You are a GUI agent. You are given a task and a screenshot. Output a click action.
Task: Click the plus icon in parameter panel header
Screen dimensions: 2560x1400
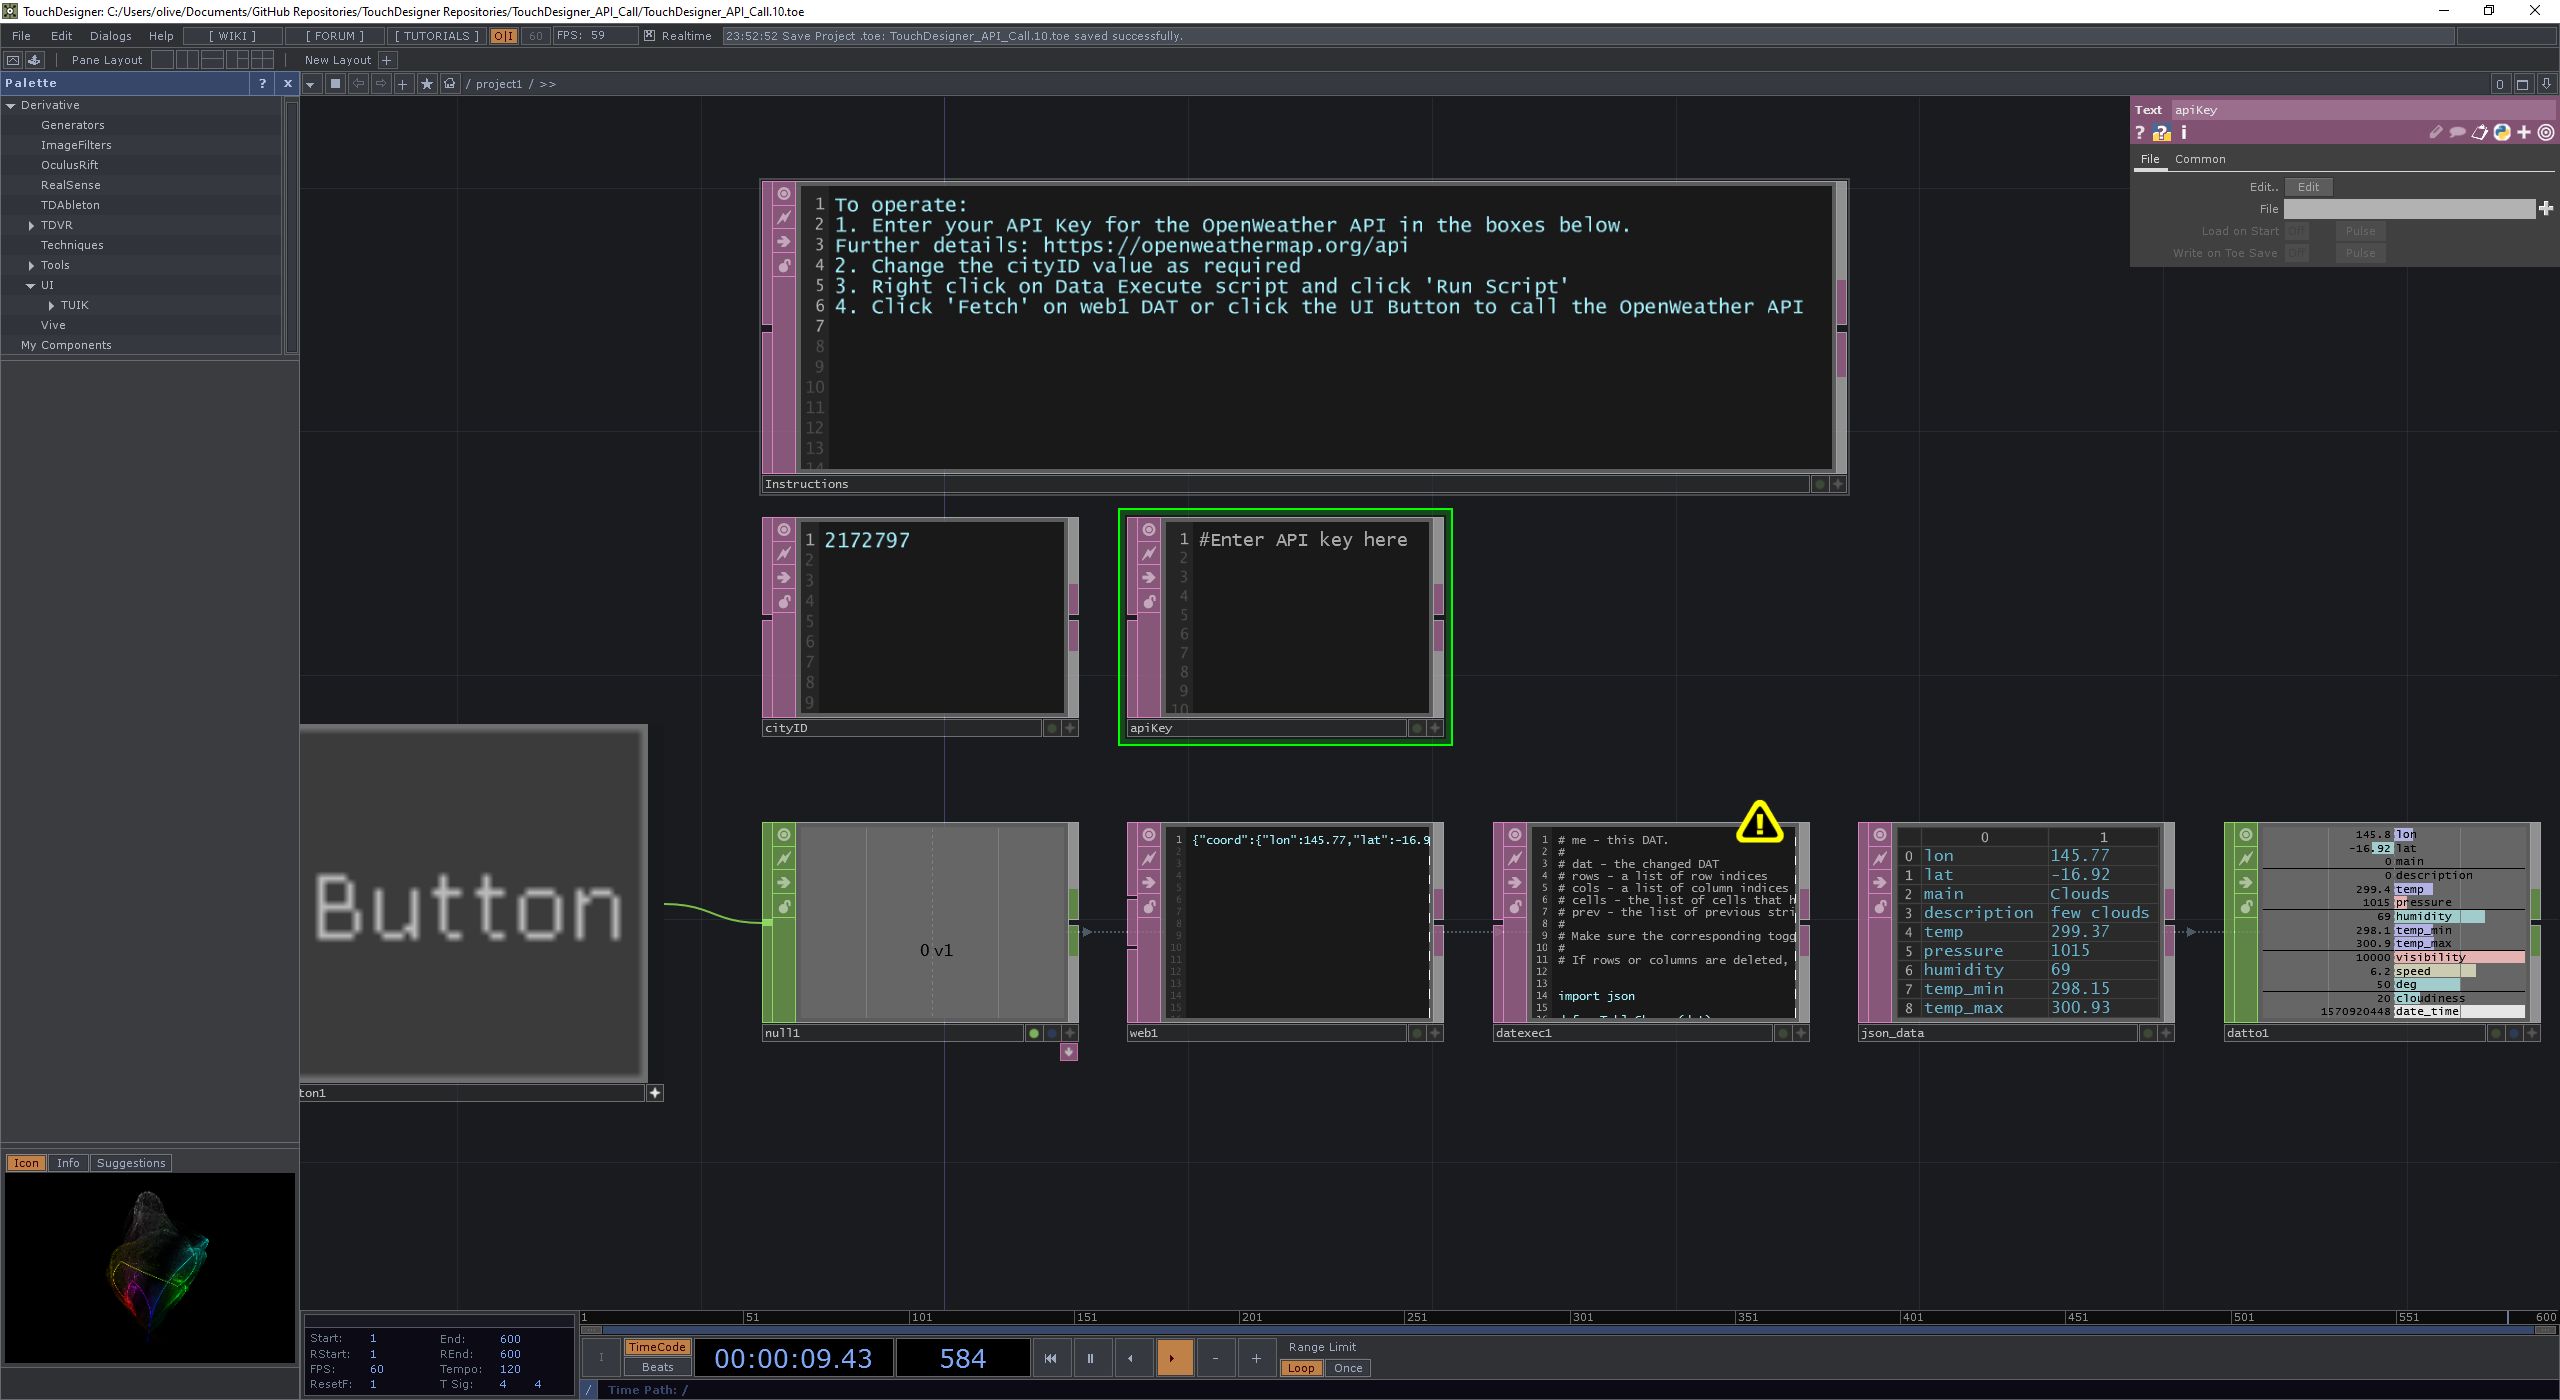[2524, 132]
